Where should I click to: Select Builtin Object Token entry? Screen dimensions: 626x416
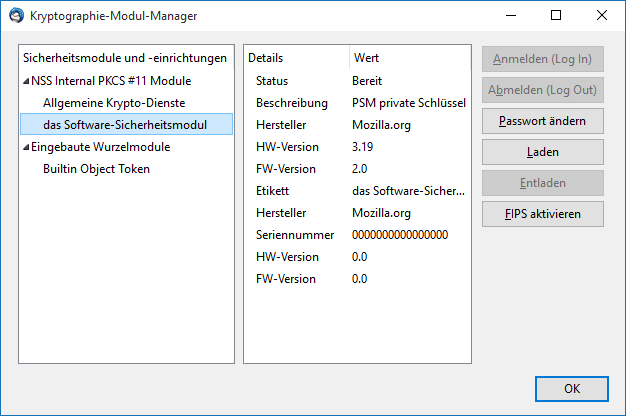click(x=96, y=169)
